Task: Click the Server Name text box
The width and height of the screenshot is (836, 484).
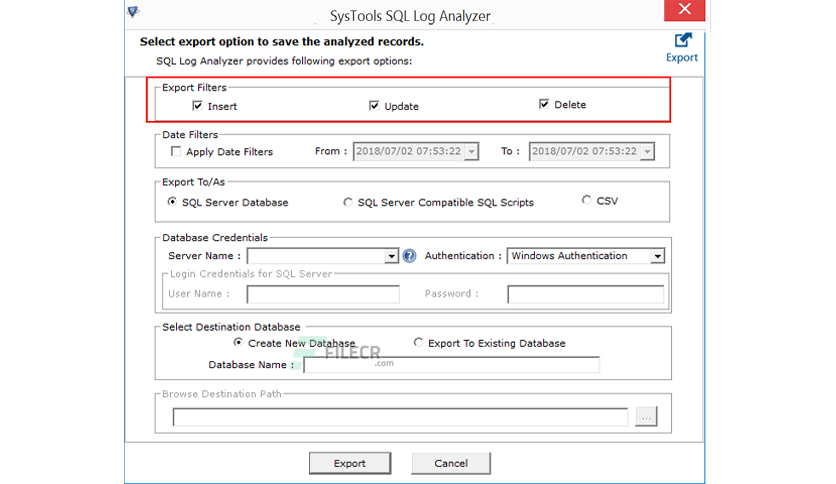Action: click(317, 256)
